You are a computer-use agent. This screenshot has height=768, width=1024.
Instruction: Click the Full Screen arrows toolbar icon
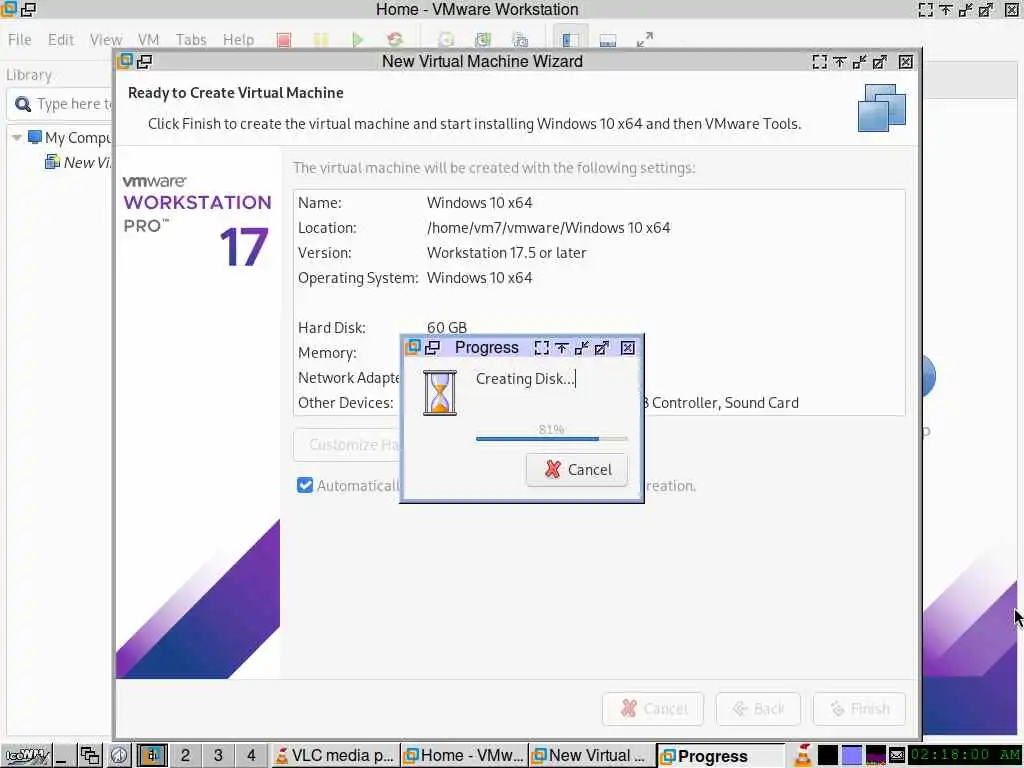click(x=645, y=40)
